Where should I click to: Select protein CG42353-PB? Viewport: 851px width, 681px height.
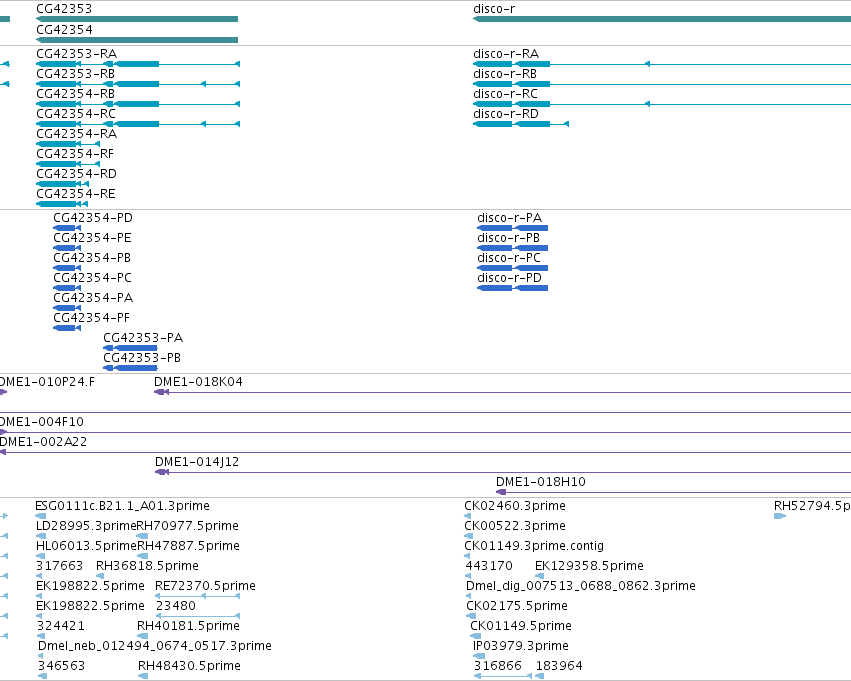tap(142, 359)
